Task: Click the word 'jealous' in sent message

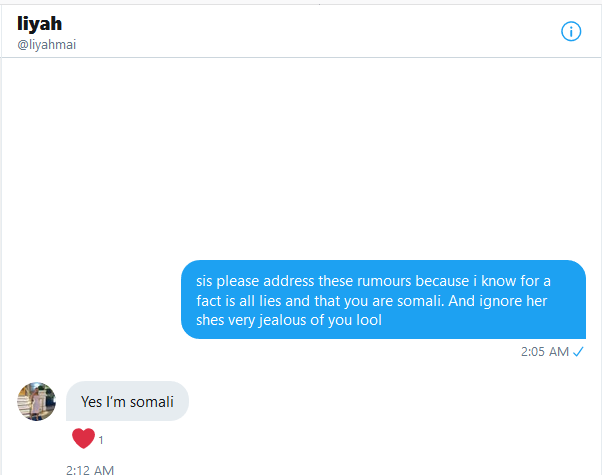Action: click(x=282, y=320)
